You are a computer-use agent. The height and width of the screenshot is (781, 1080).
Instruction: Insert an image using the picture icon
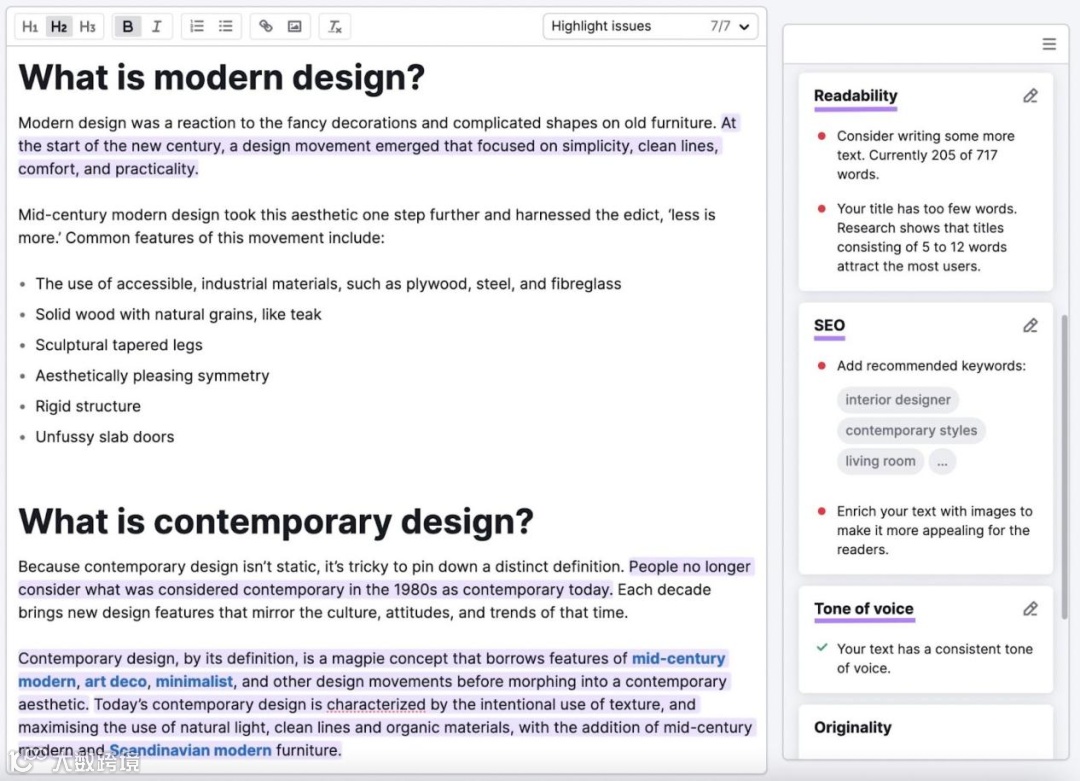click(x=295, y=27)
